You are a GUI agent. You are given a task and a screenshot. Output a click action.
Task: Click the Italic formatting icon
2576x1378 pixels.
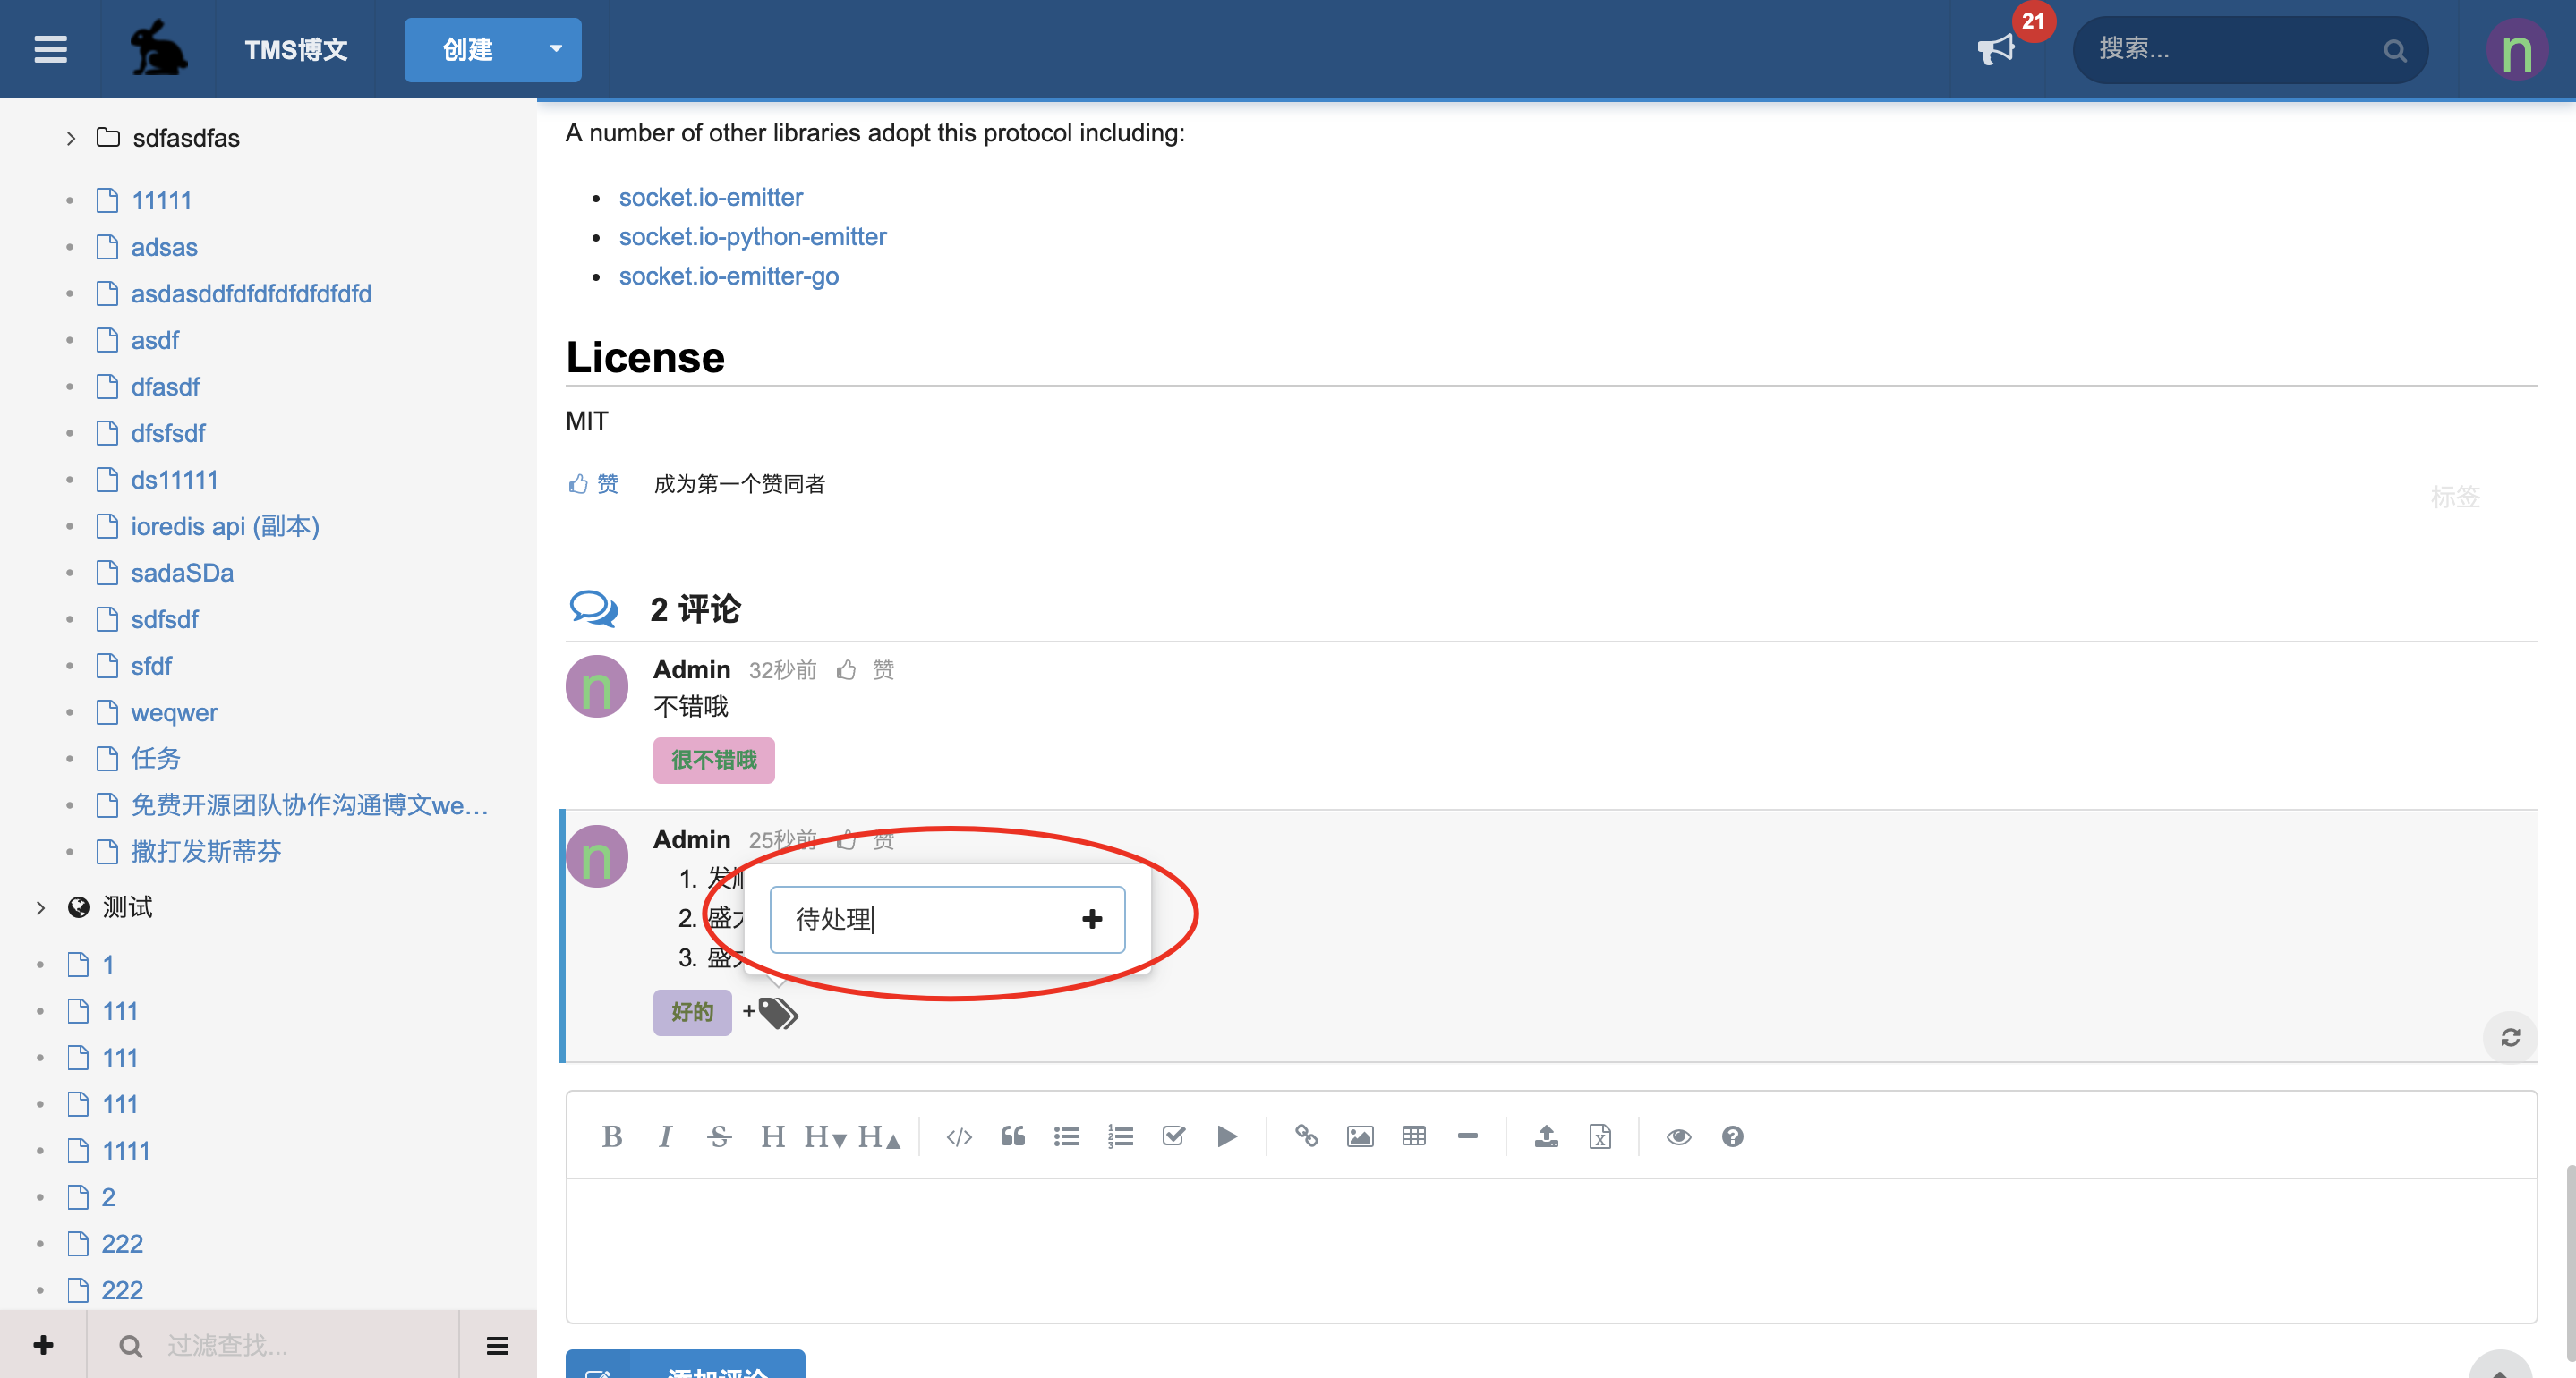[x=665, y=1136]
